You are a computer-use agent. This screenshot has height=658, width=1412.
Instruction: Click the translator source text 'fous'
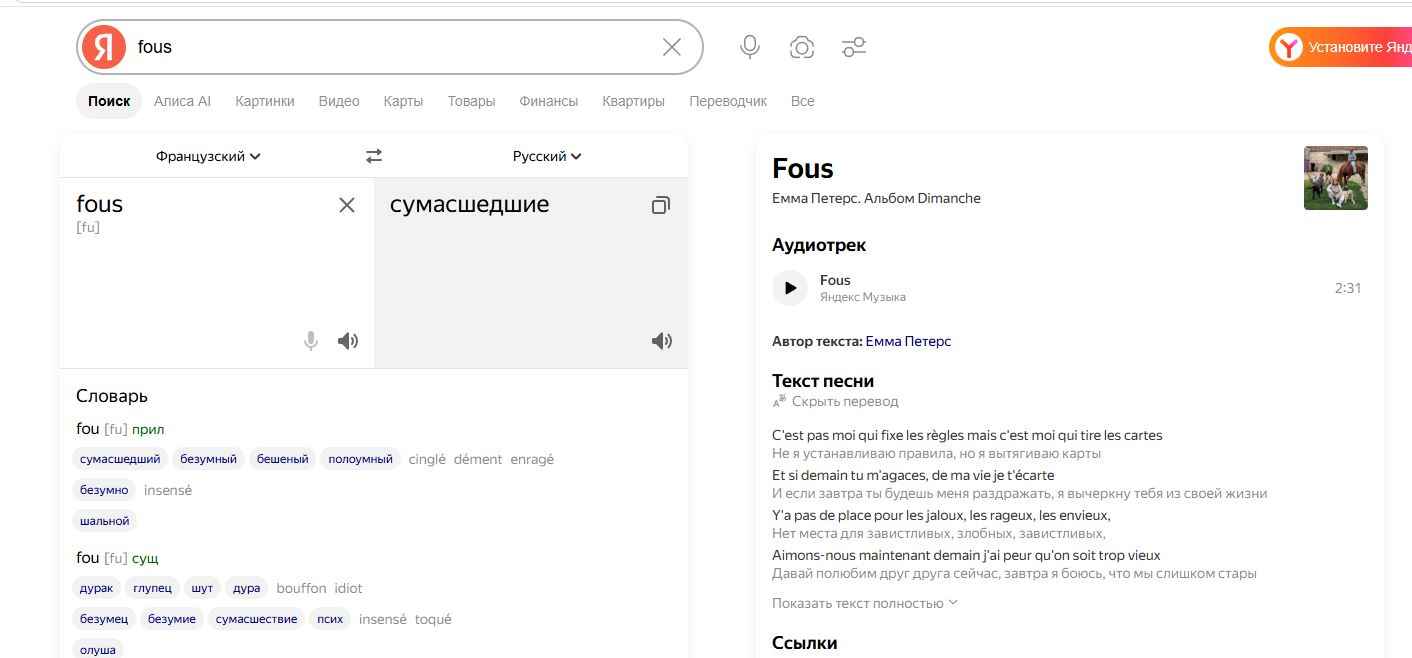(x=100, y=204)
